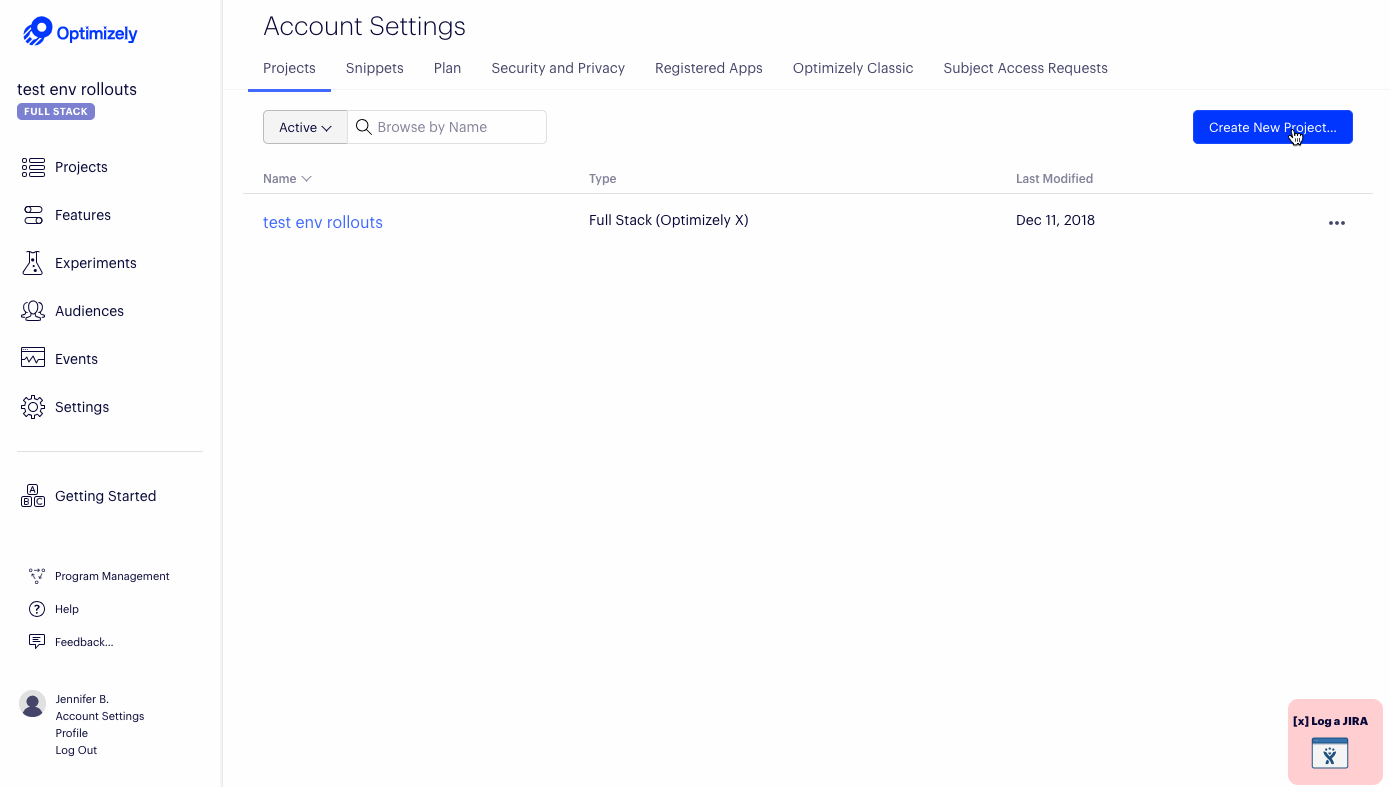Viewport: 1390px width, 787px height.
Task: Open the Active status filter dropdown
Action: (x=305, y=127)
